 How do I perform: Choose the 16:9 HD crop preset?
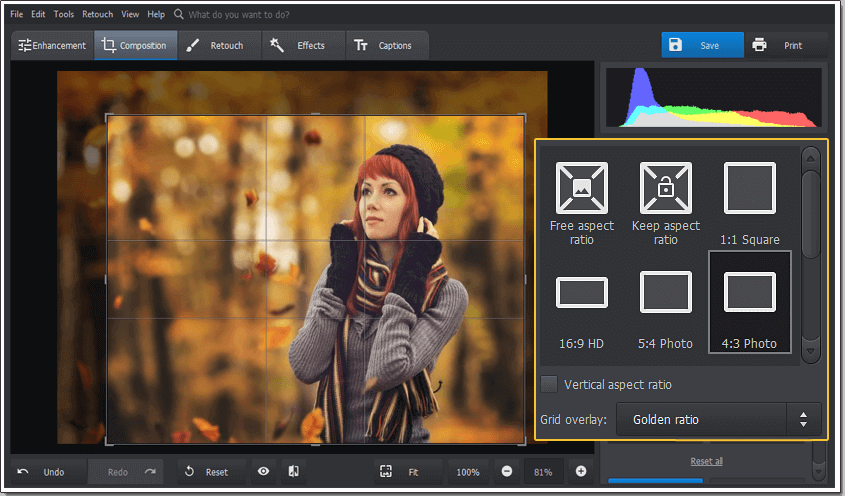[x=582, y=293]
